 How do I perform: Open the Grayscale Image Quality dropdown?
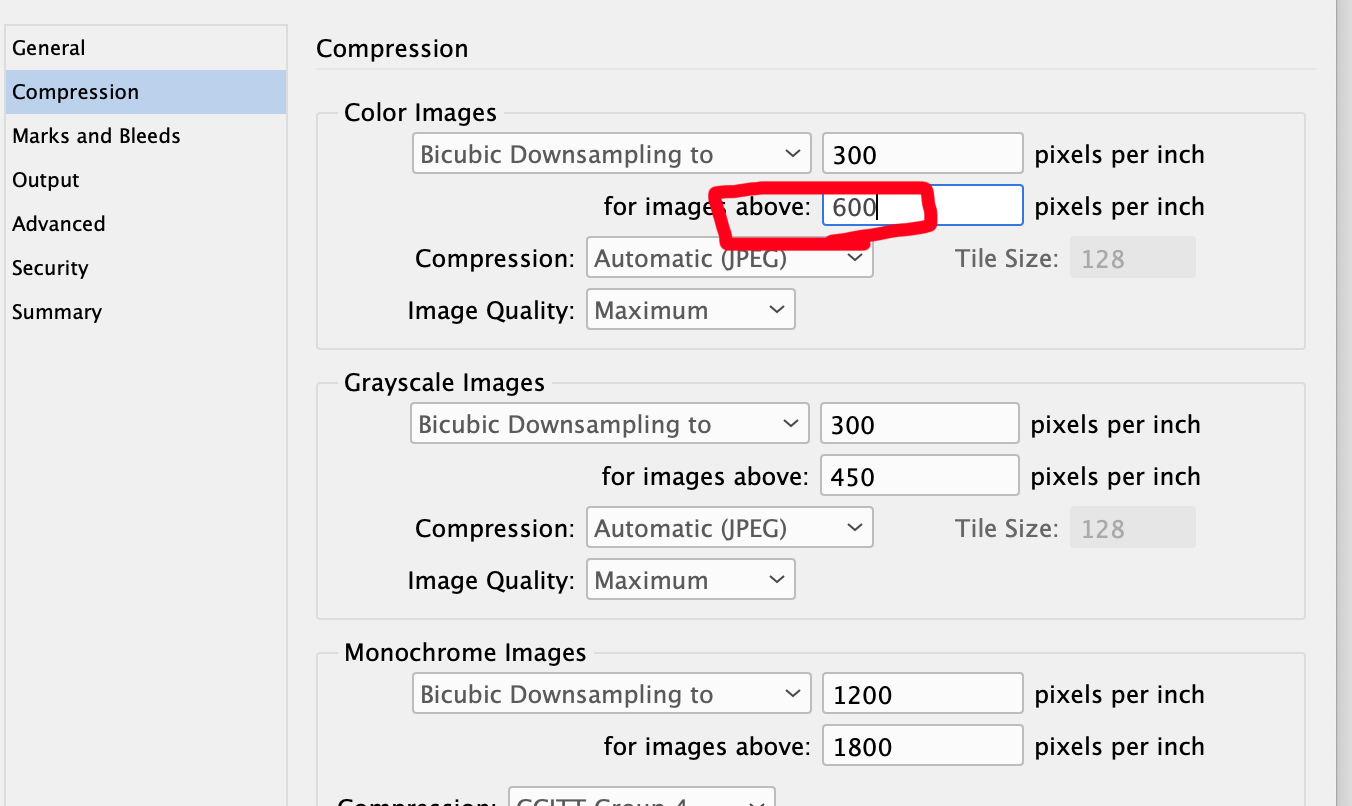(690, 579)
